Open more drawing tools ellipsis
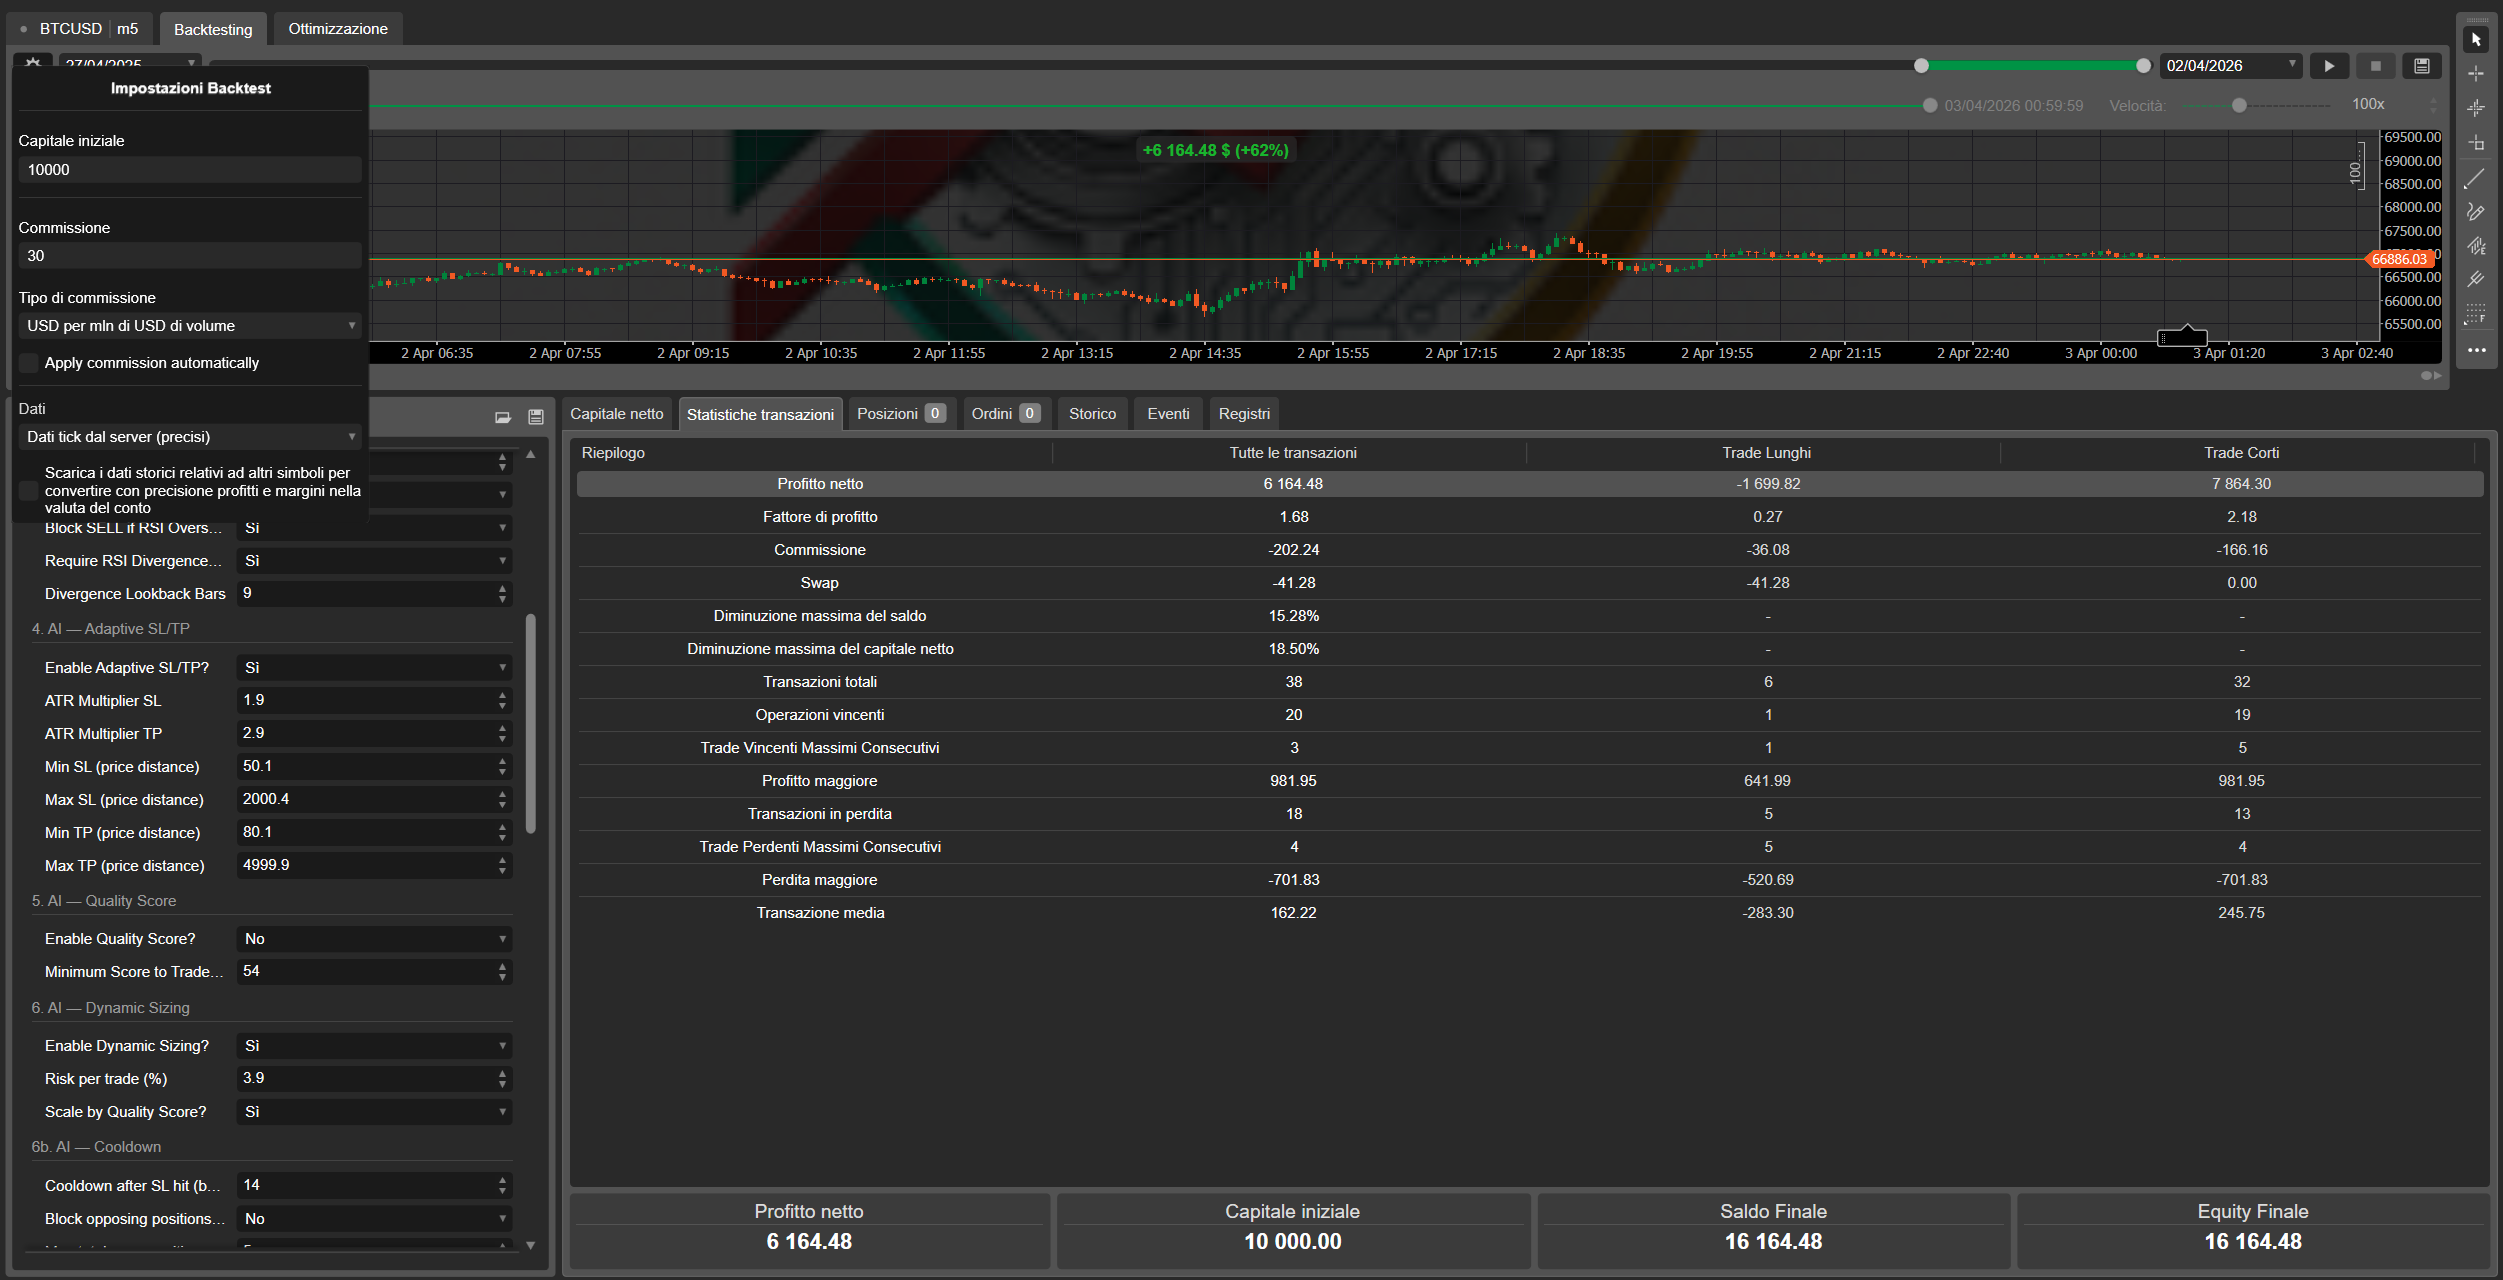2503x1280 pixels. (2476, 350)
